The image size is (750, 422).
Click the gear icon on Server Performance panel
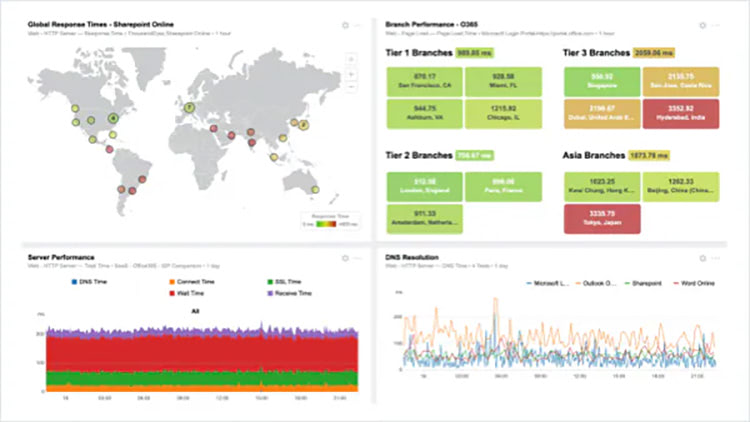[x=345, y=258]
